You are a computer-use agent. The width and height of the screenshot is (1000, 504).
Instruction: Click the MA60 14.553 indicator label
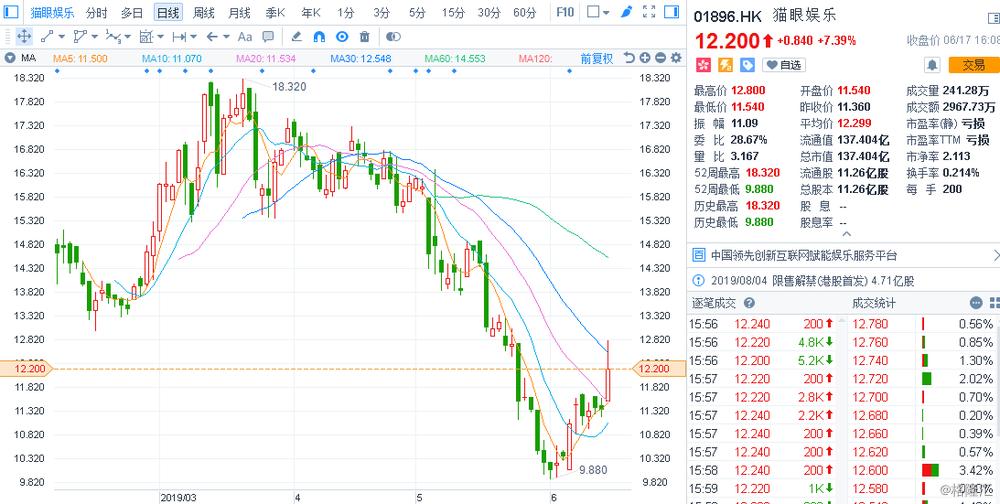click(454, 59)
